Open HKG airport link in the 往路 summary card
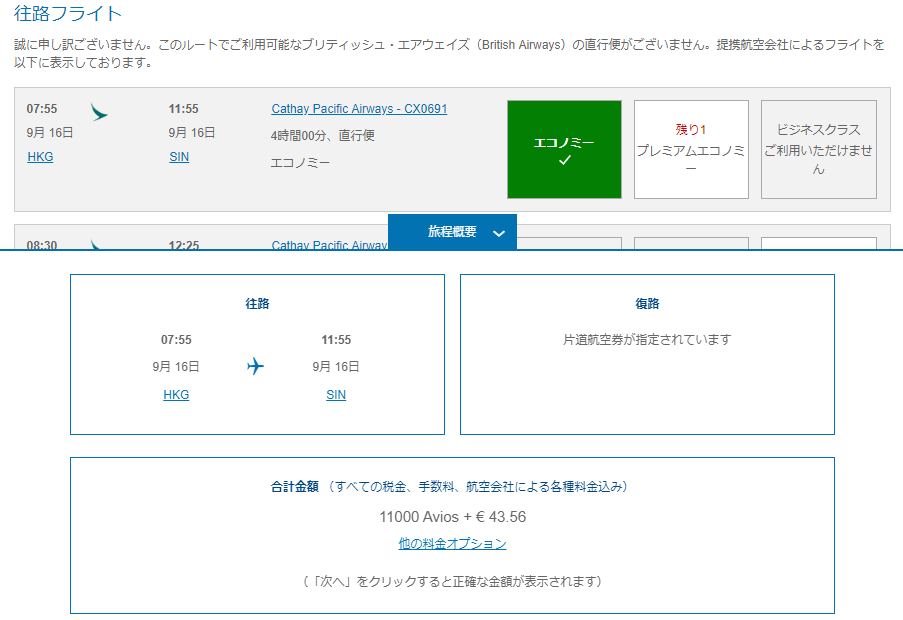Viewport: 903px width, 620px height. coord(176,395)
